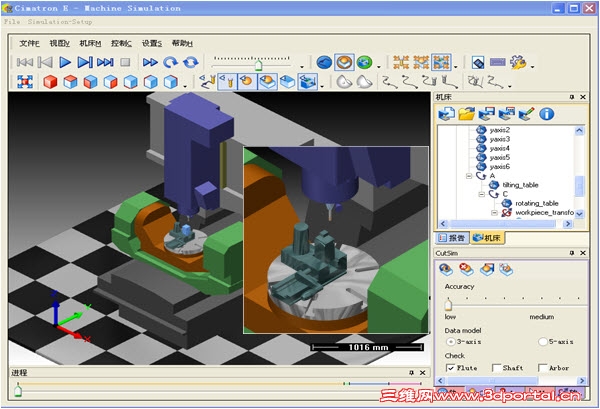Open the yellow gear settings icon
The width and height of the screenshot is (600, 409).
tap(518, 62)
